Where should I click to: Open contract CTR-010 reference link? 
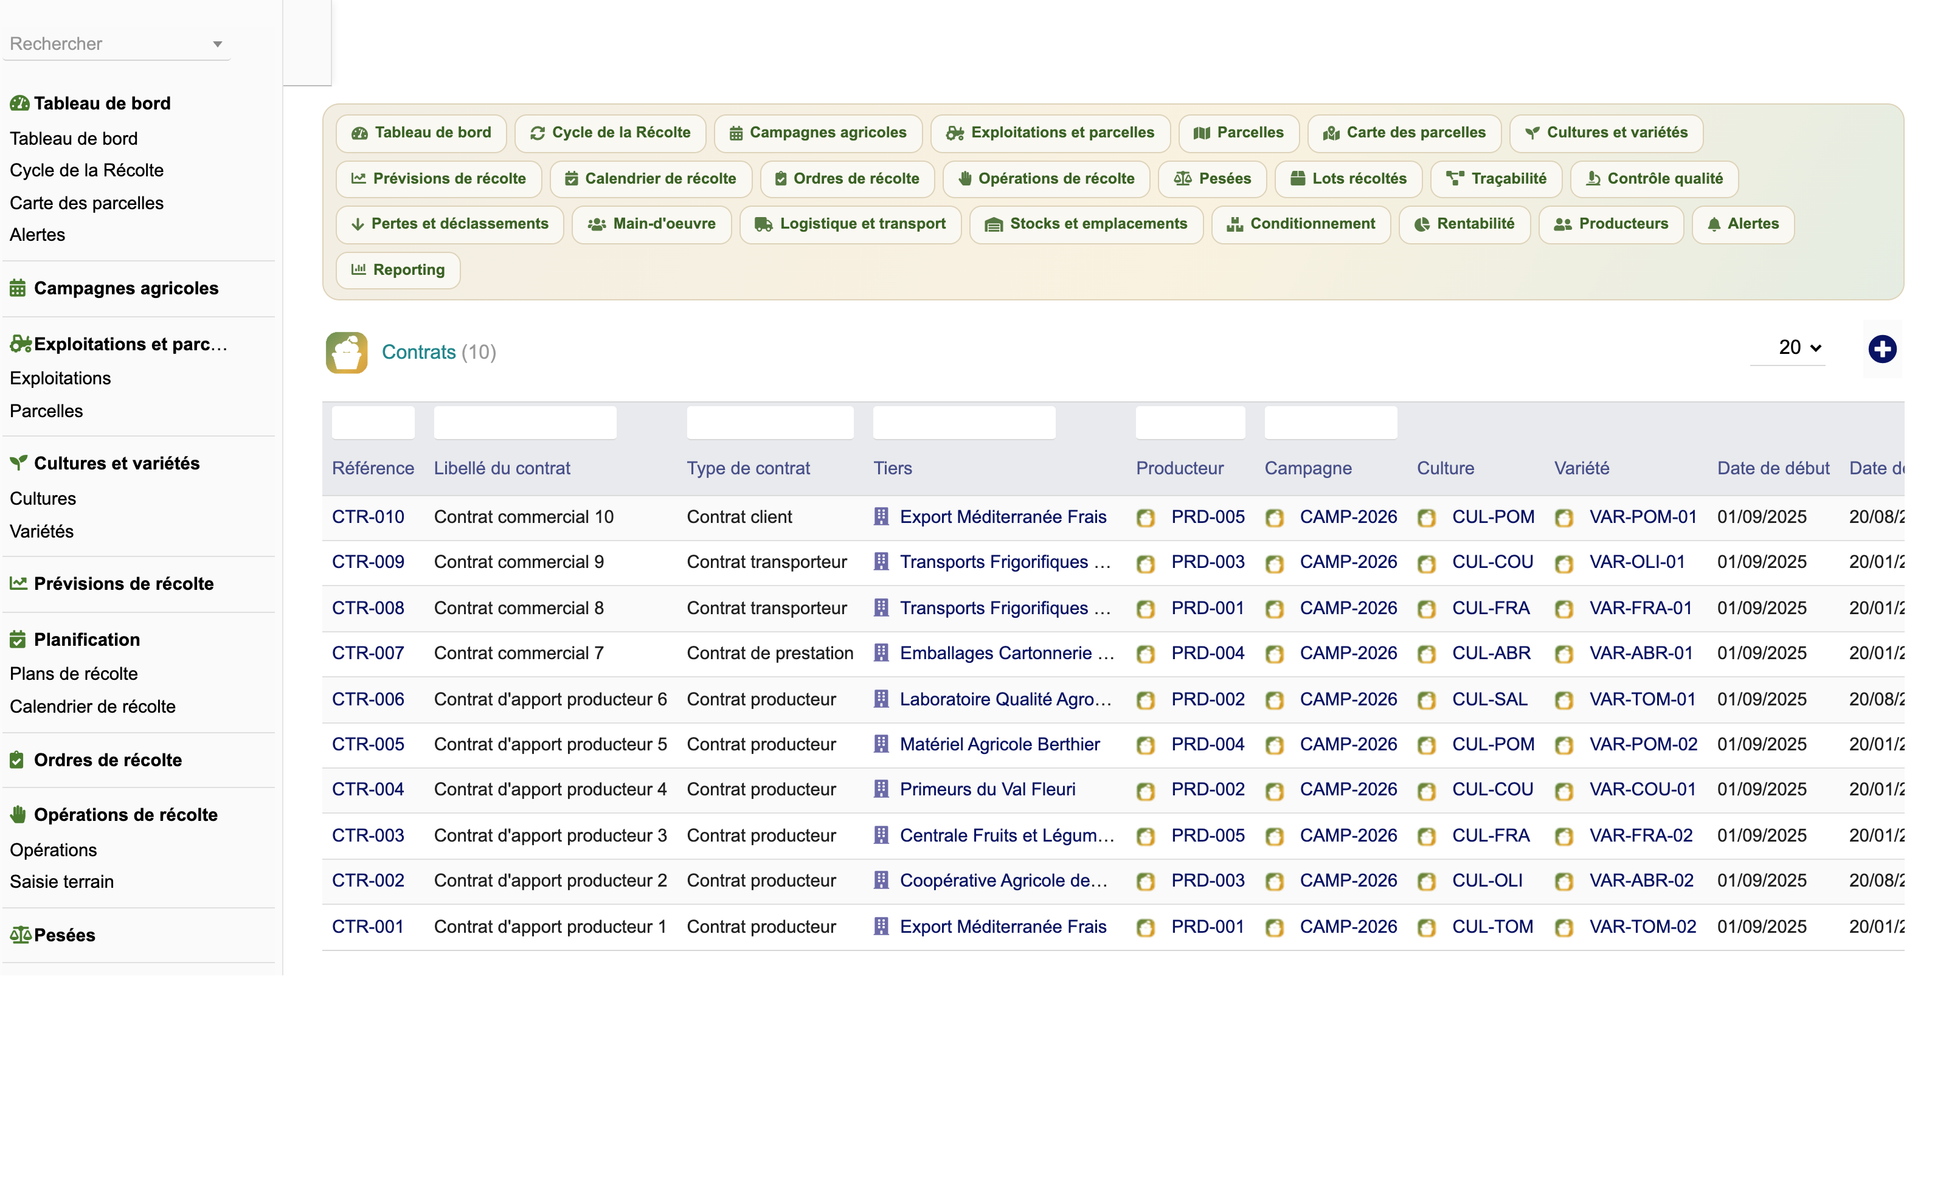pyautogui.click(x=368, y=517)
